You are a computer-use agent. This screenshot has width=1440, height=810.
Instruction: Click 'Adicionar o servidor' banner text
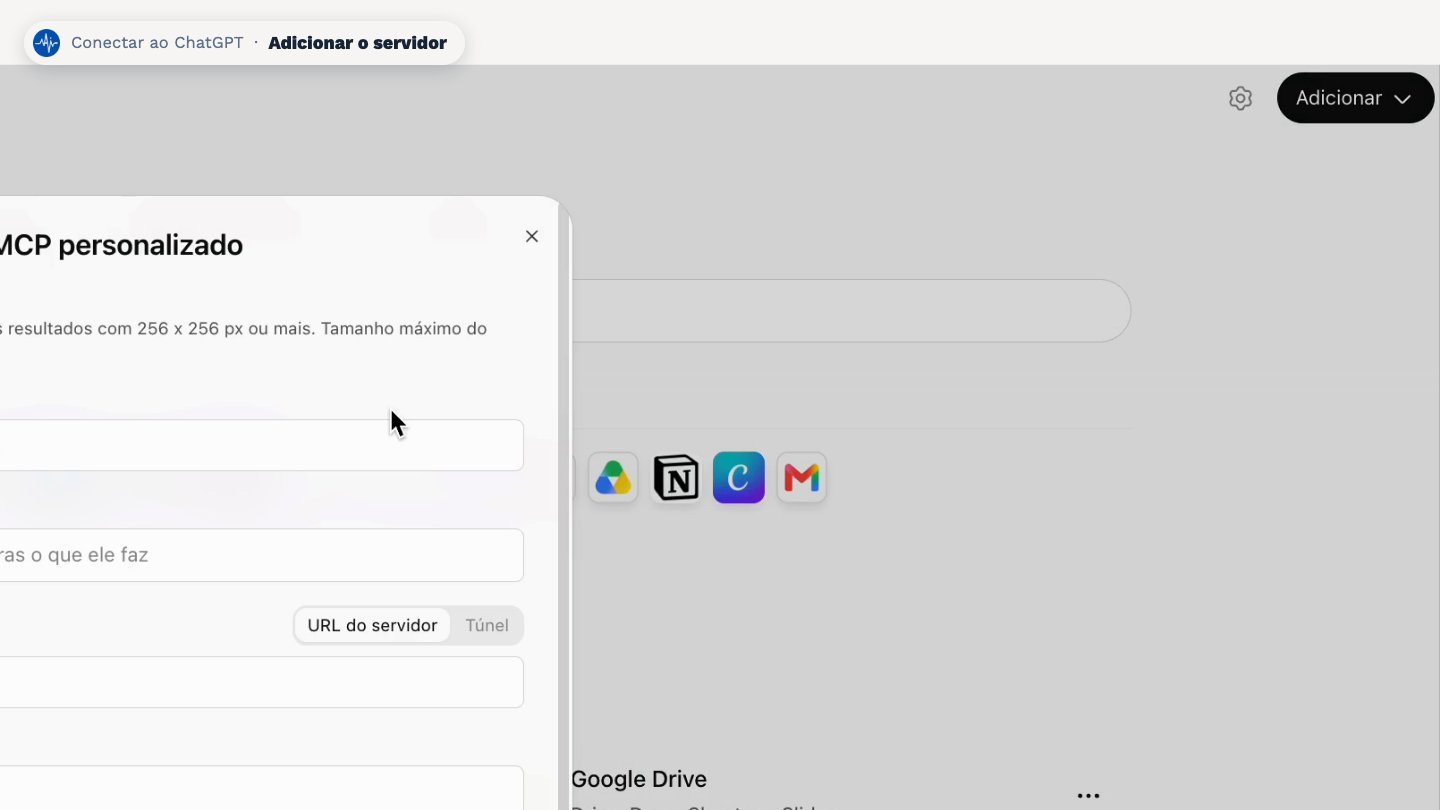point(358,43)
